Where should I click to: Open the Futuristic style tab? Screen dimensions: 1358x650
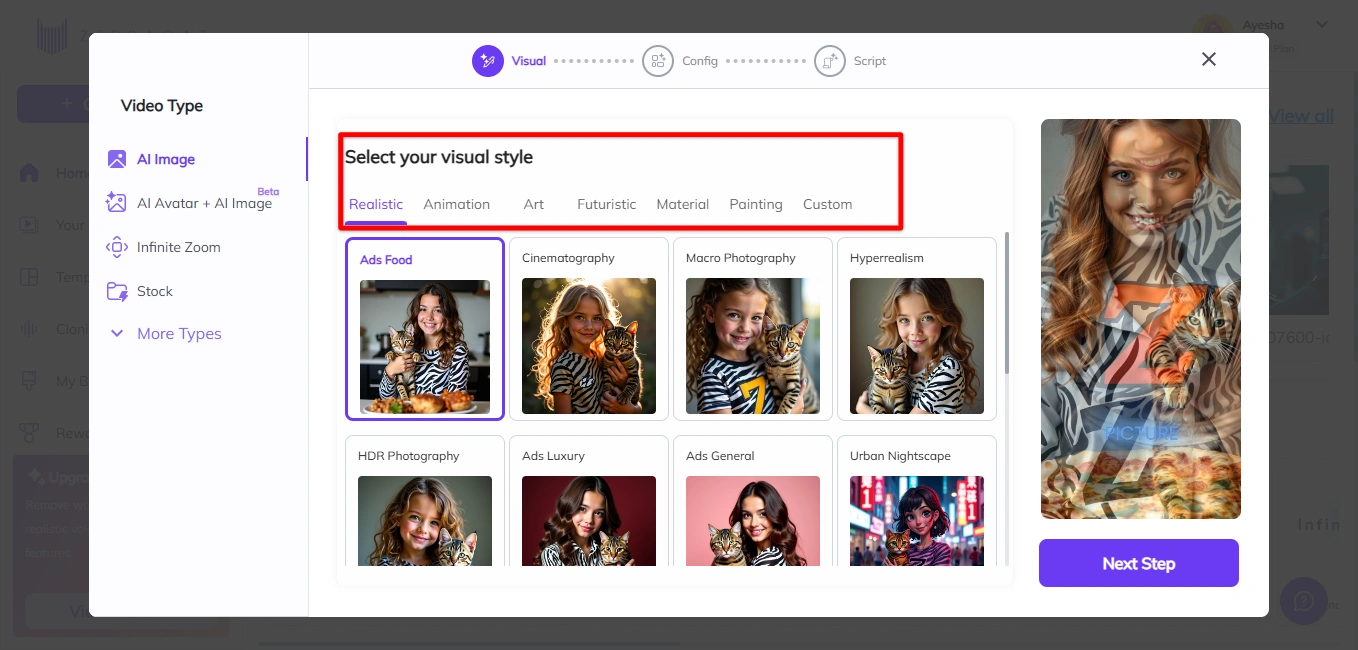click(x=606, y=204)
